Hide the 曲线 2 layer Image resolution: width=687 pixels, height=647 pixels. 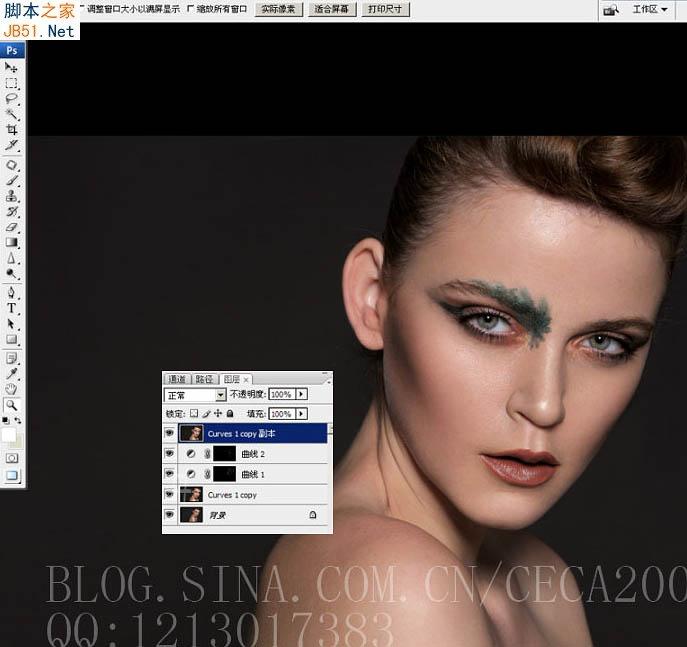point(169,453)
